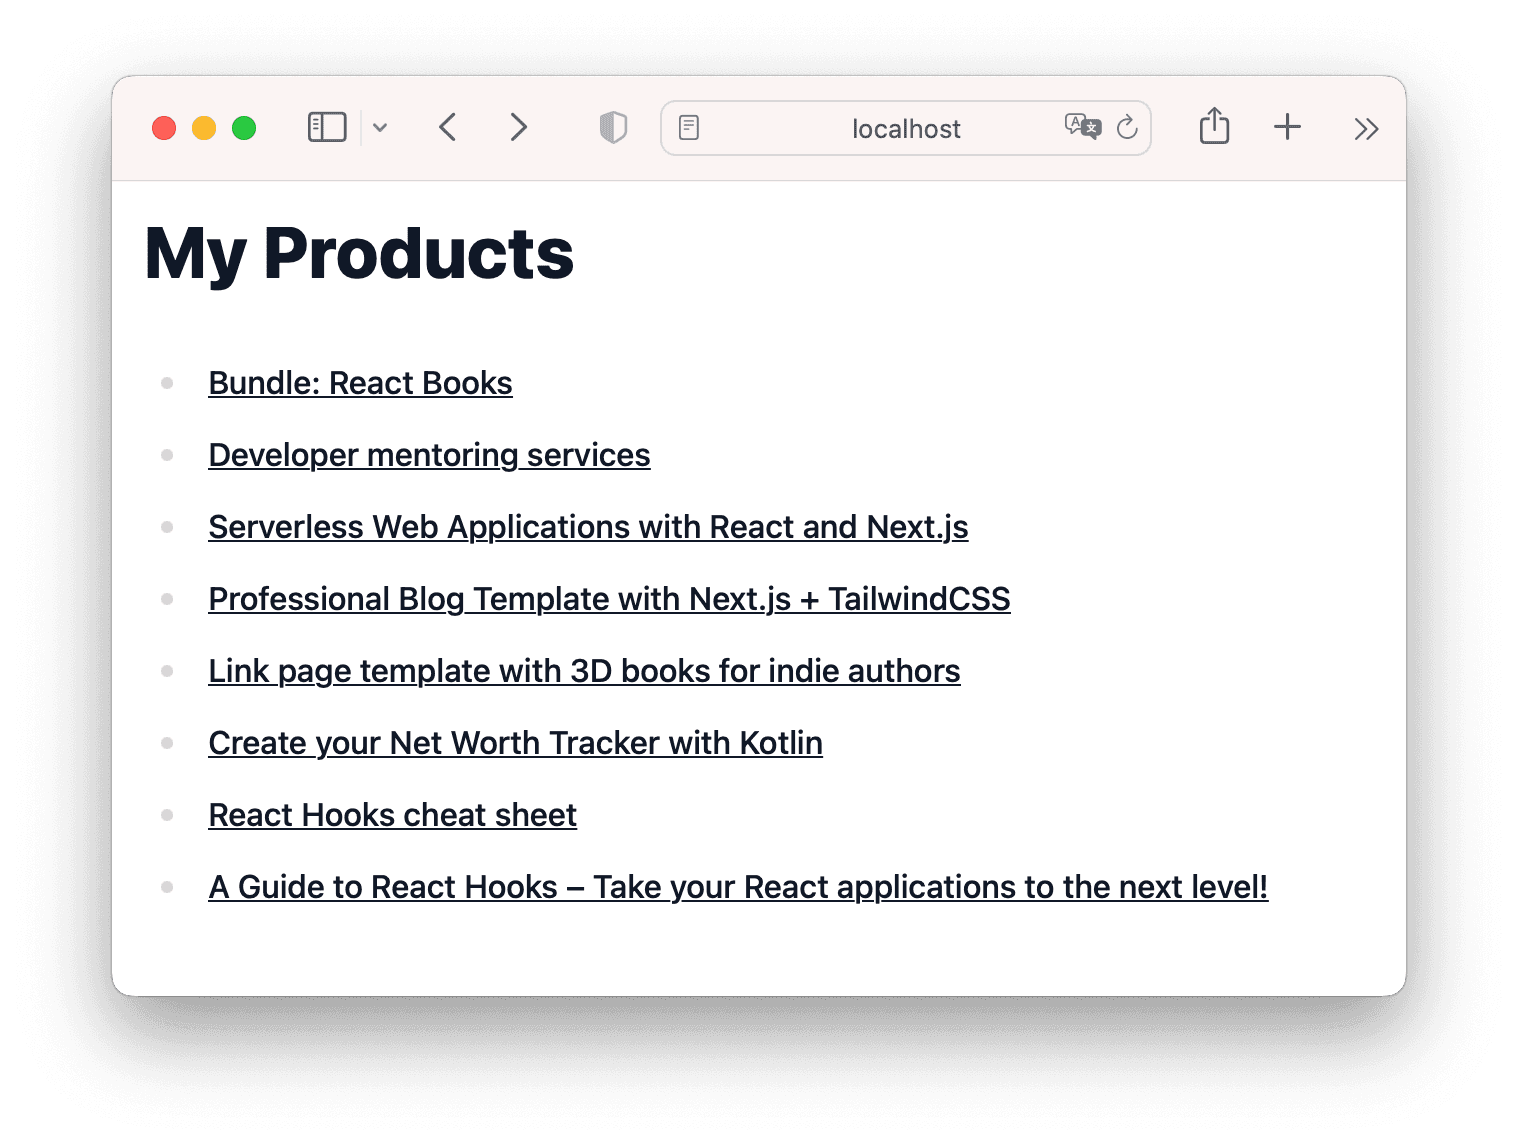Click the localhost address bar

[x=906, y=128]
